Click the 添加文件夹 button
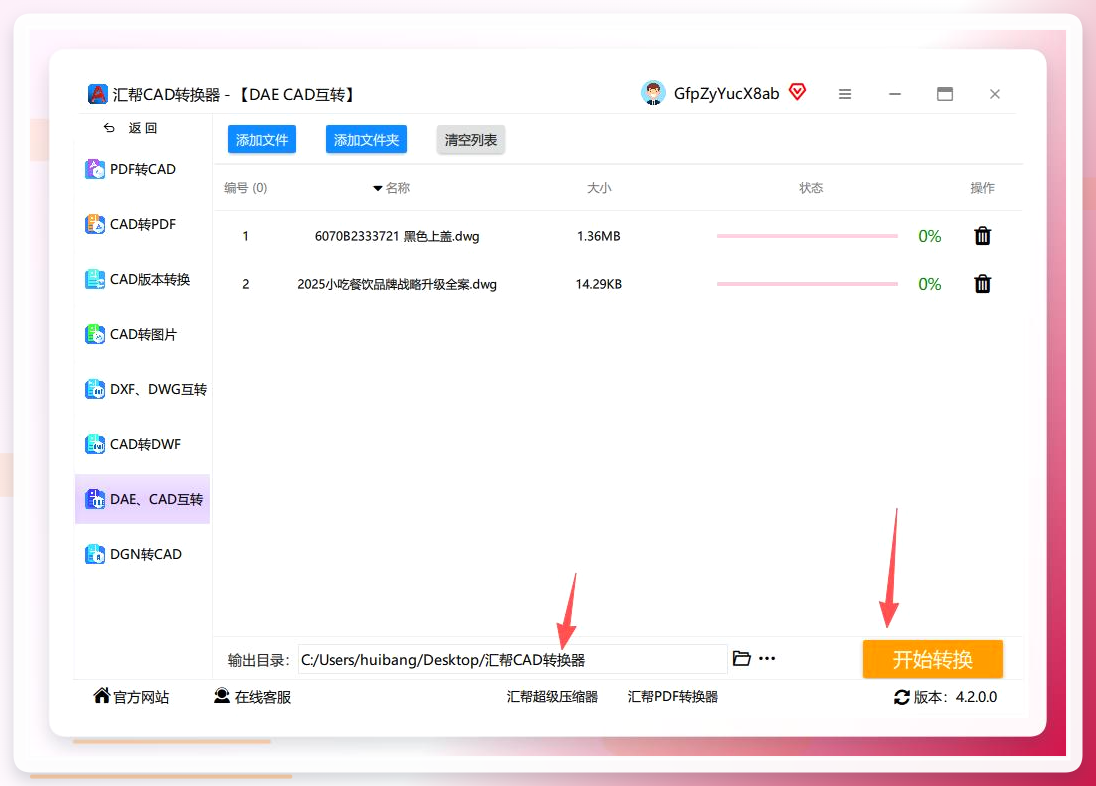Image resolution: width=1096 pixels, height=786 pixels. 366,140
